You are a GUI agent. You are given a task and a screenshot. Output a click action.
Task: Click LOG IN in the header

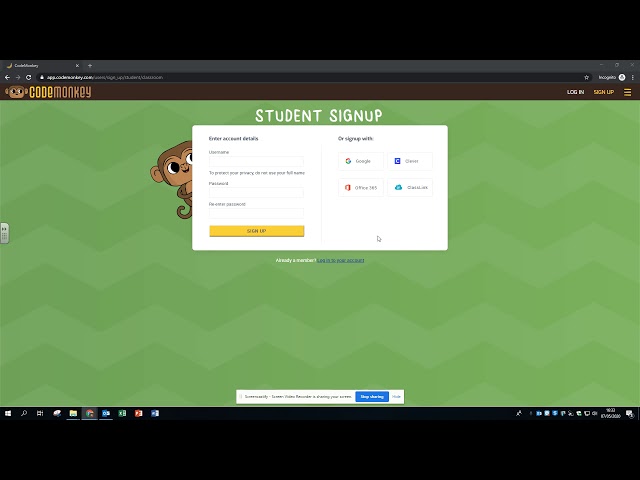click(576, 92)
